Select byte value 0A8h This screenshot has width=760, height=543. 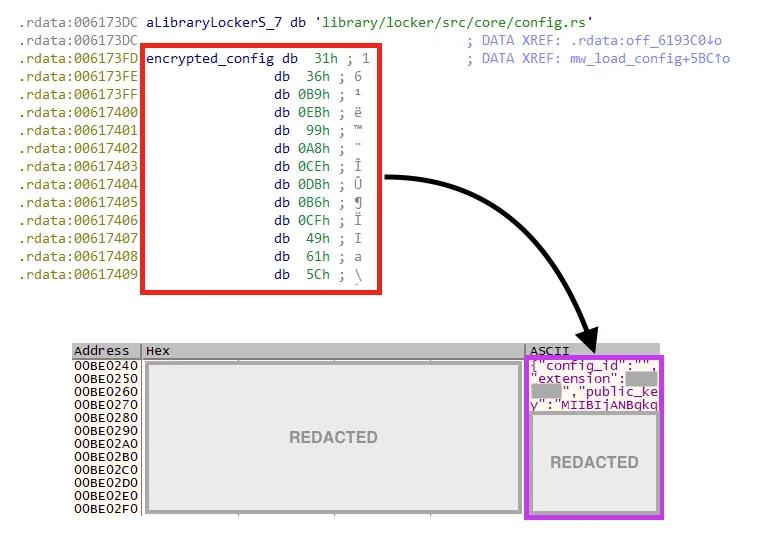[314, 148]
